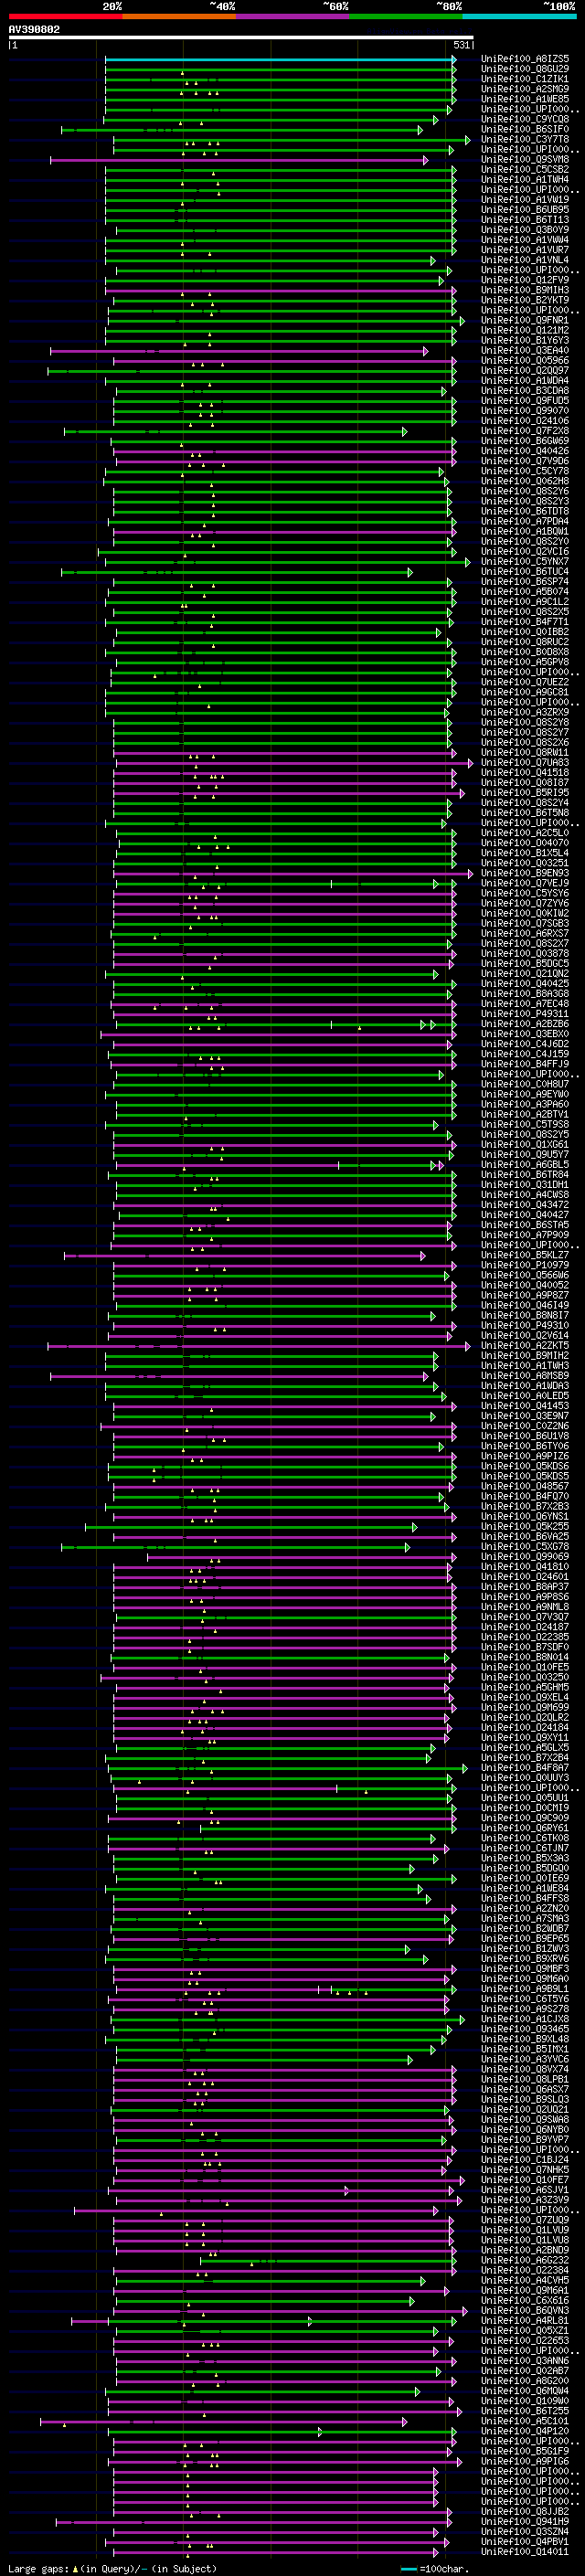The width and height of the screenshot is (585, 2576).
Task: Click the cyan alignment bar for UniRef100_A8IZS5
Action: (x=281, y=59)
